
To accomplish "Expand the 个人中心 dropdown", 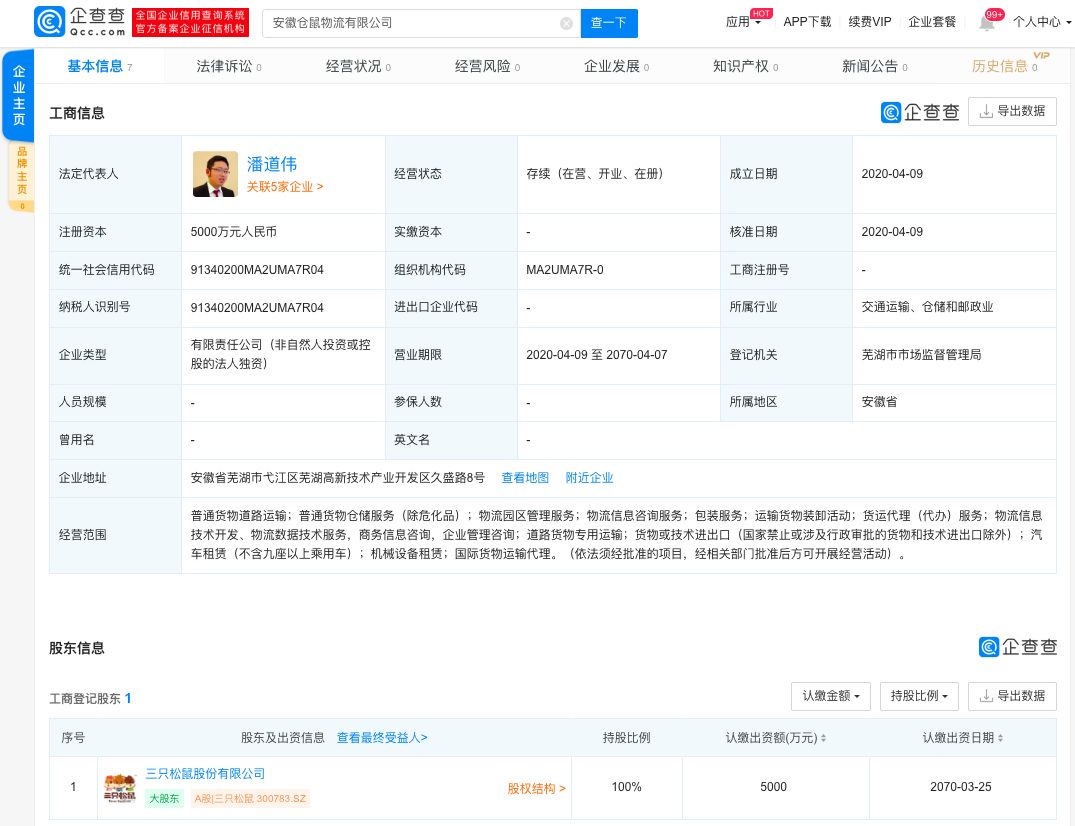I will [x=1041, y=22].
